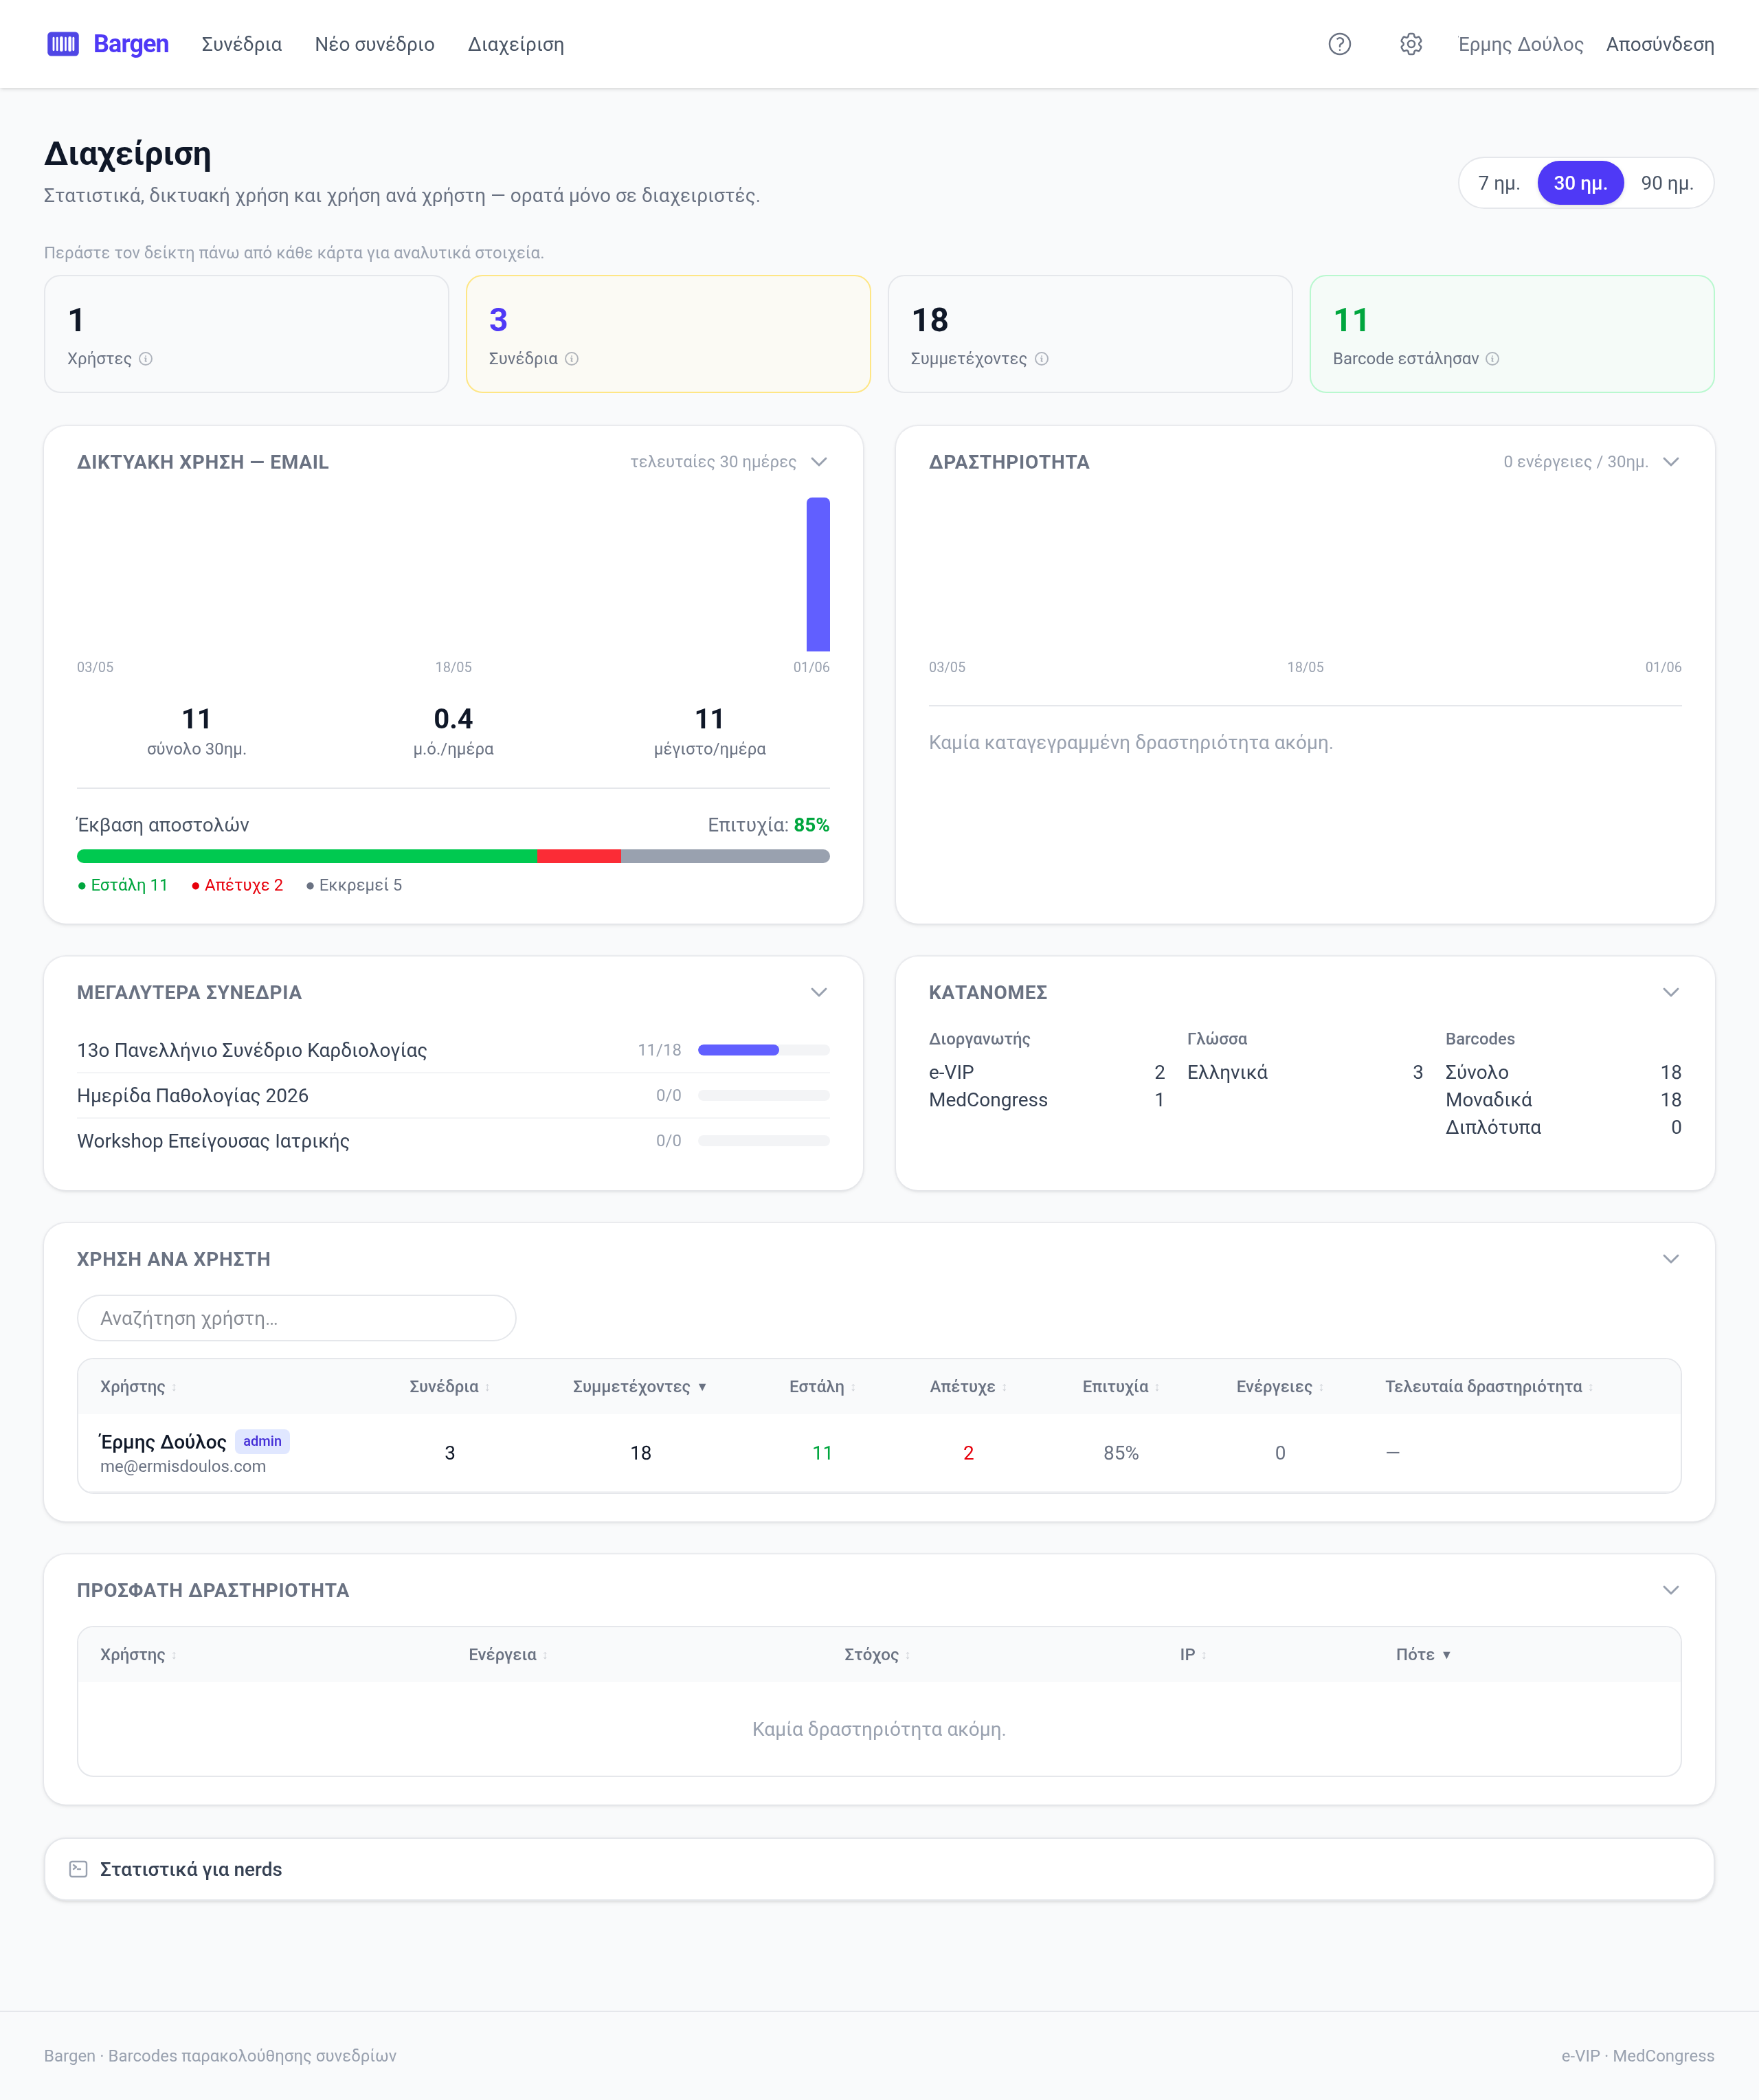The height and width of the screenshot is (2100, 1759).
Task: Click the info icon beside Συνέδρια card
Action: [572, 359]
